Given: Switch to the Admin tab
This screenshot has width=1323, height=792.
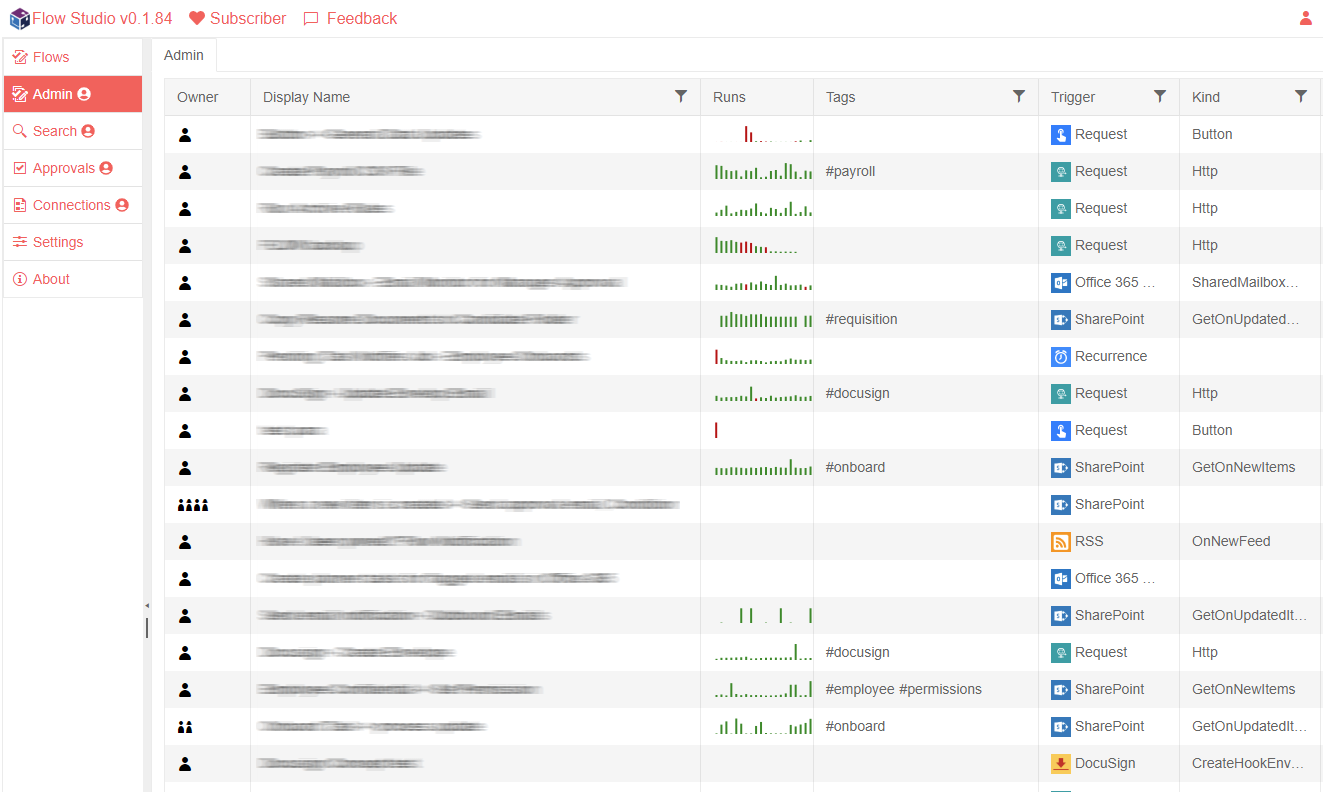Looking at the screenshot, I should (x=184, y=55).
